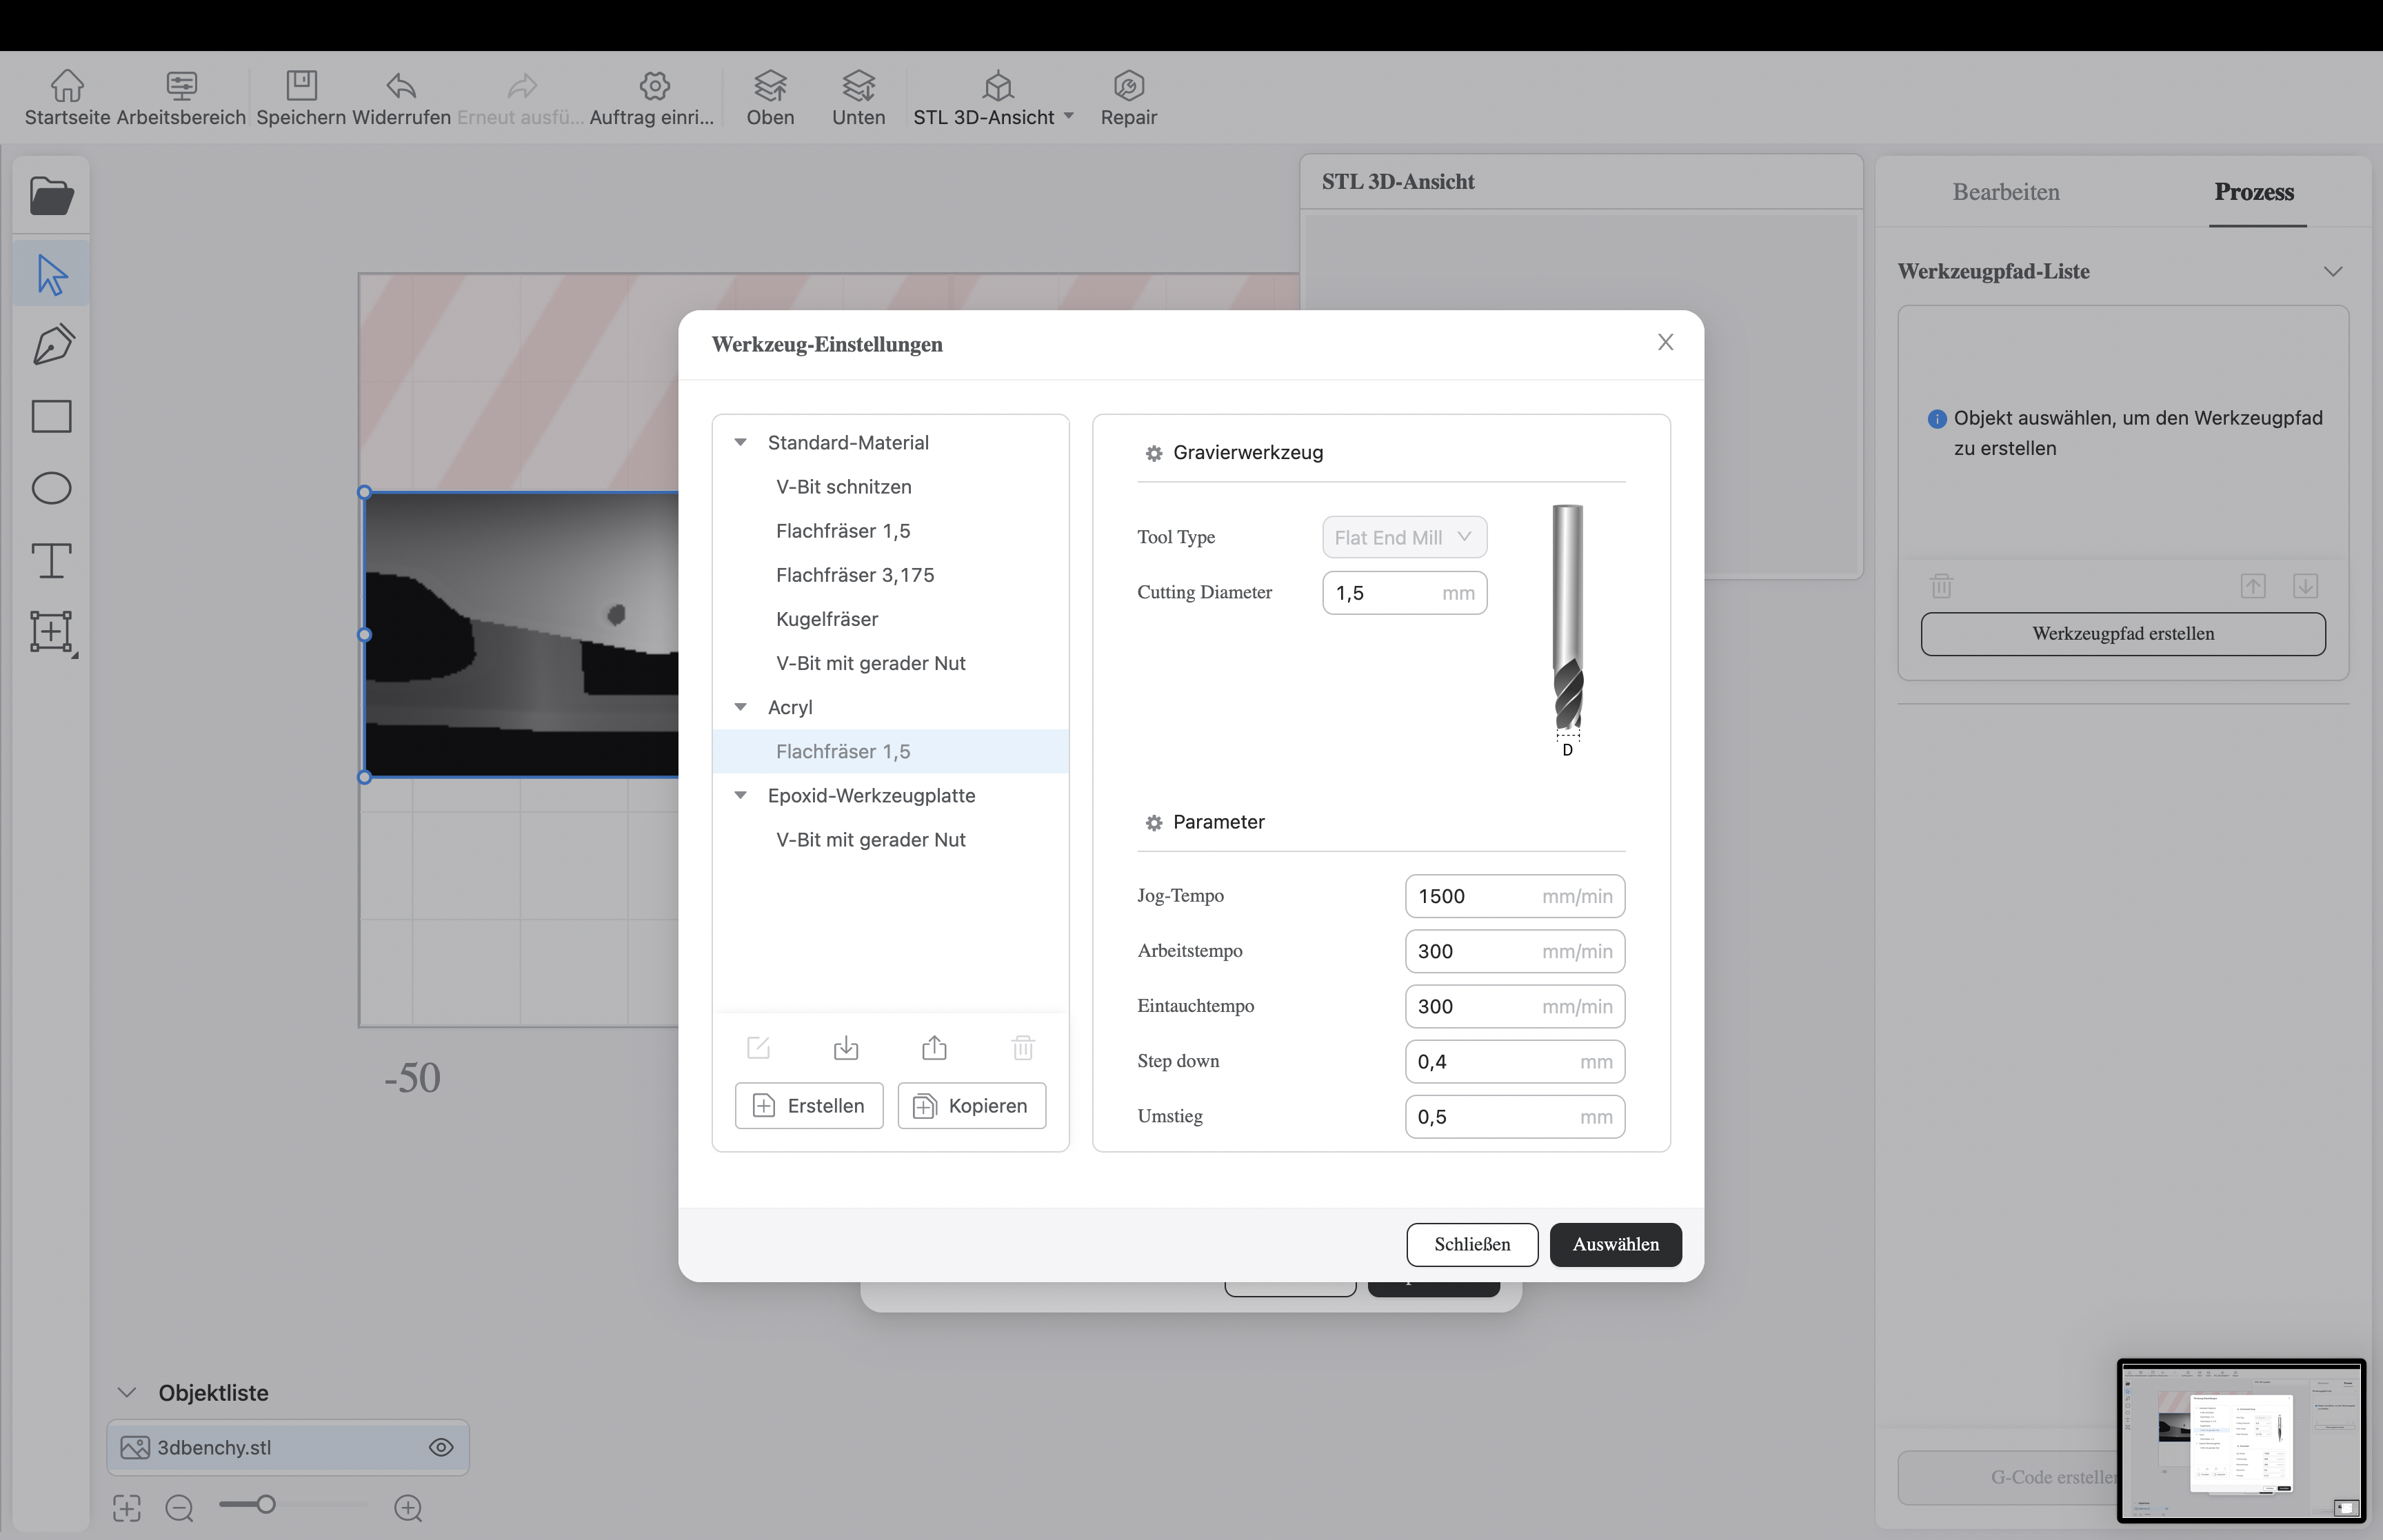Select the Text tool
The height and width of the screenshot is (1540, 2383).
coord(52,560)
